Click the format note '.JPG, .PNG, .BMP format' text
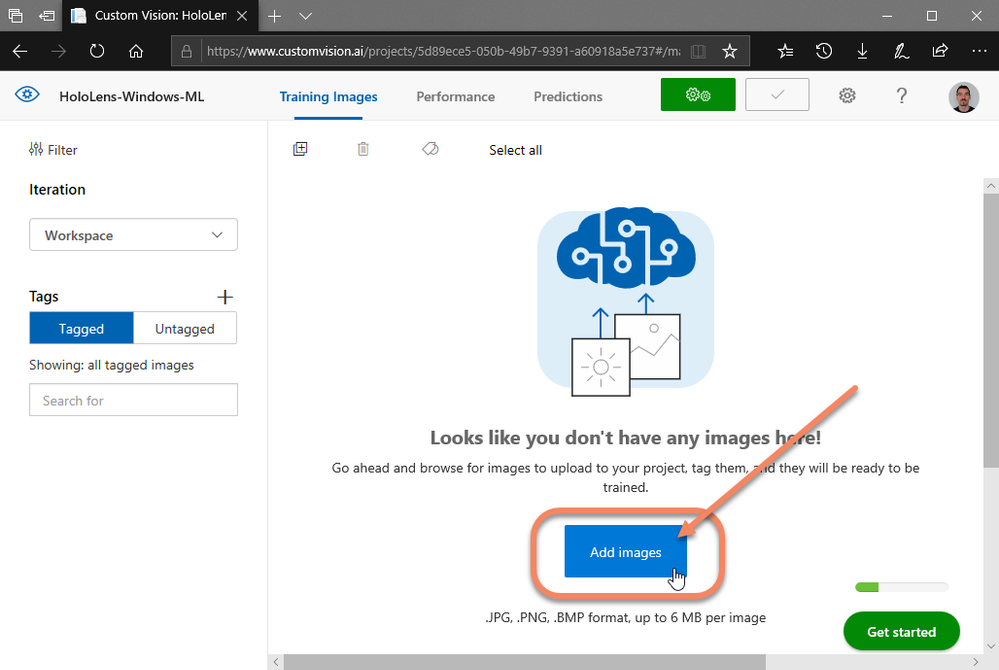Viewport: 999px width, 670px height. (x=626, y=618)
